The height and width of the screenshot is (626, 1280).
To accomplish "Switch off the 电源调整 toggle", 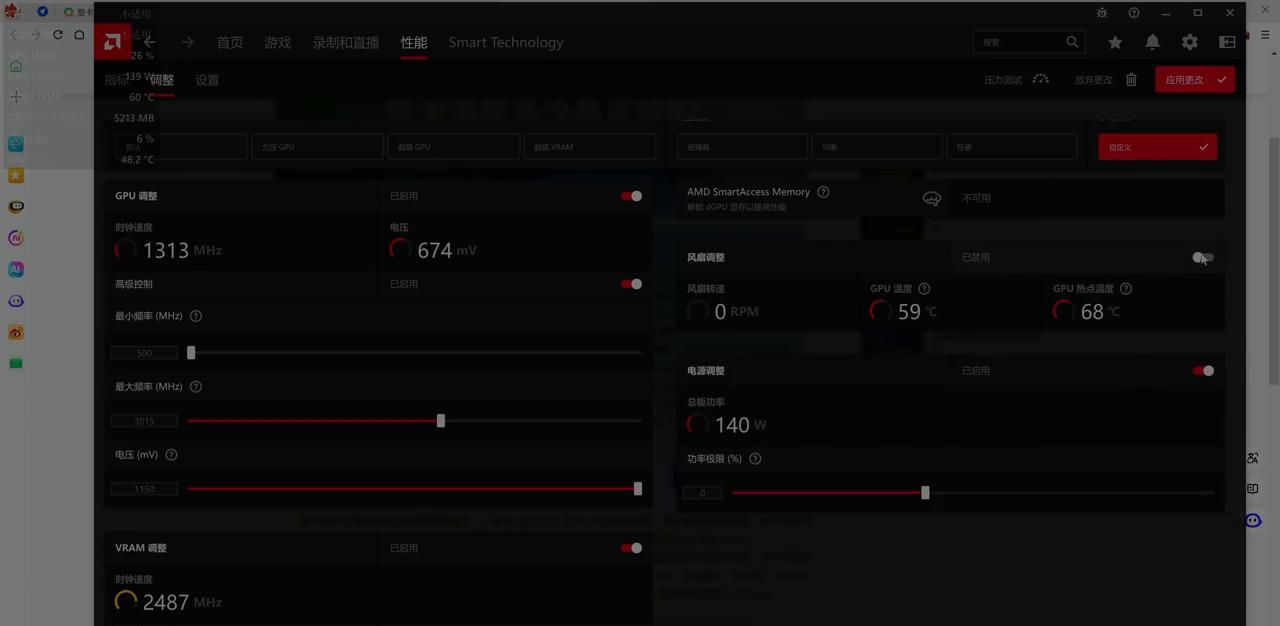I will point(1203,371).
